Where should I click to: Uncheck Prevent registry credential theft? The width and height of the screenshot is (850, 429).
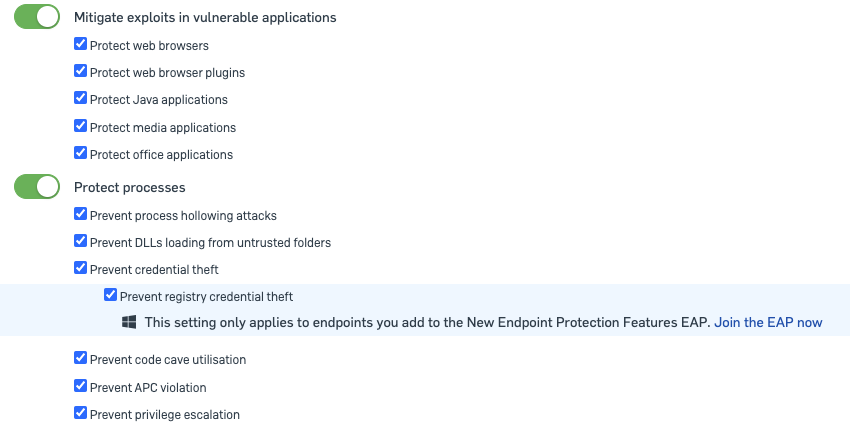(x=110, y=295)
